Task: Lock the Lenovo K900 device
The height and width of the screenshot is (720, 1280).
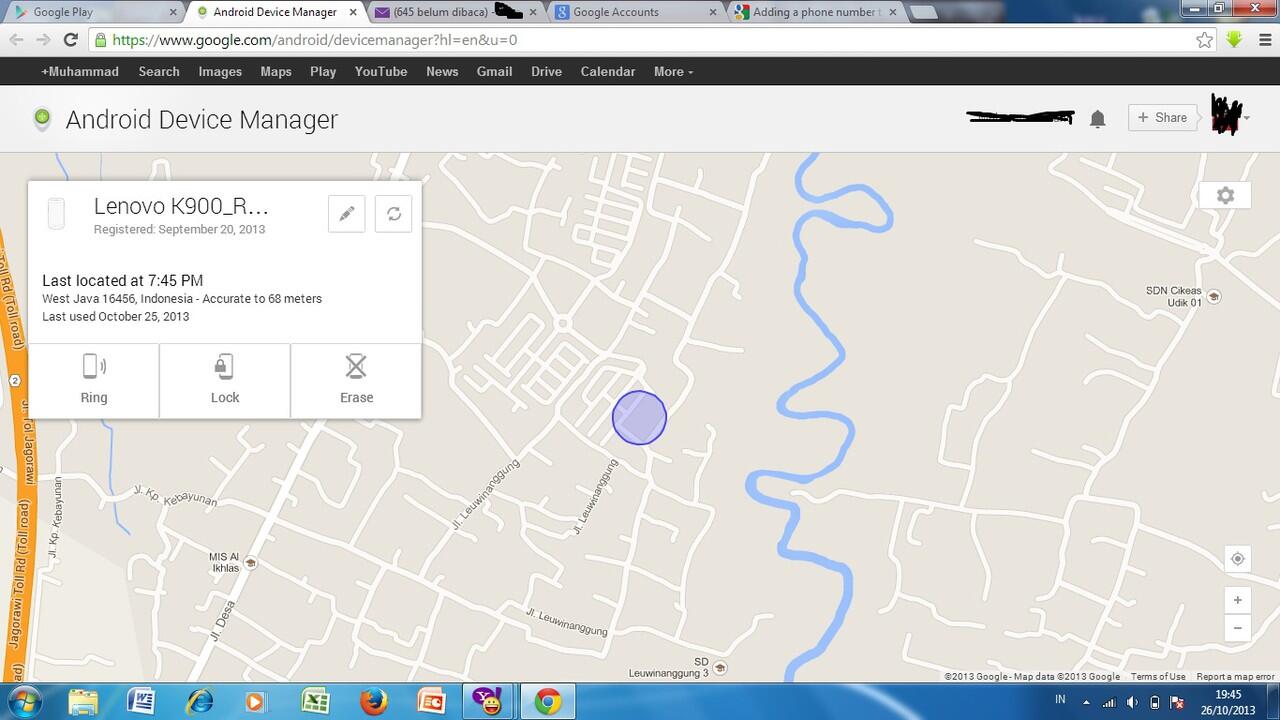Action: (x=225, y=381)
